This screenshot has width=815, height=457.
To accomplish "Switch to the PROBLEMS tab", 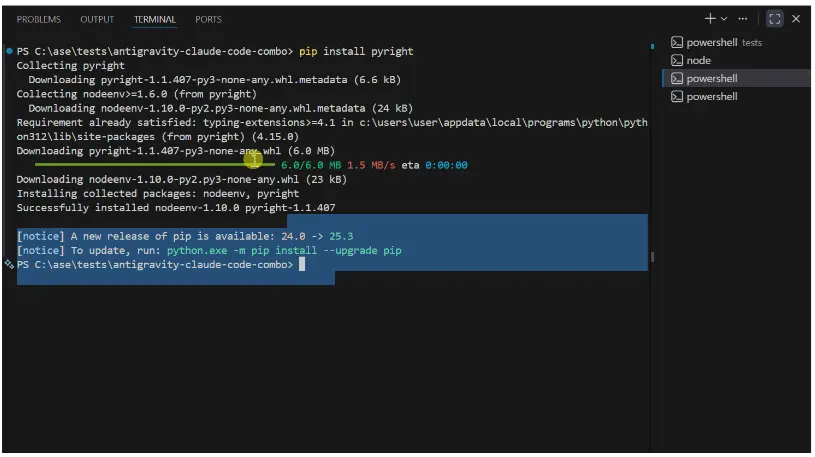I will coord(38,19).
